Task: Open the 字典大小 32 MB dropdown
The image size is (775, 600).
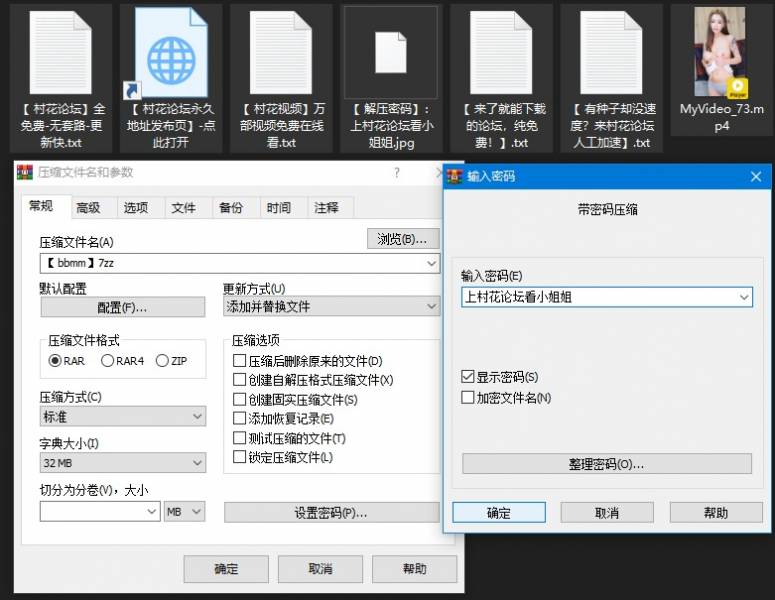Action: tap(123, 463)
